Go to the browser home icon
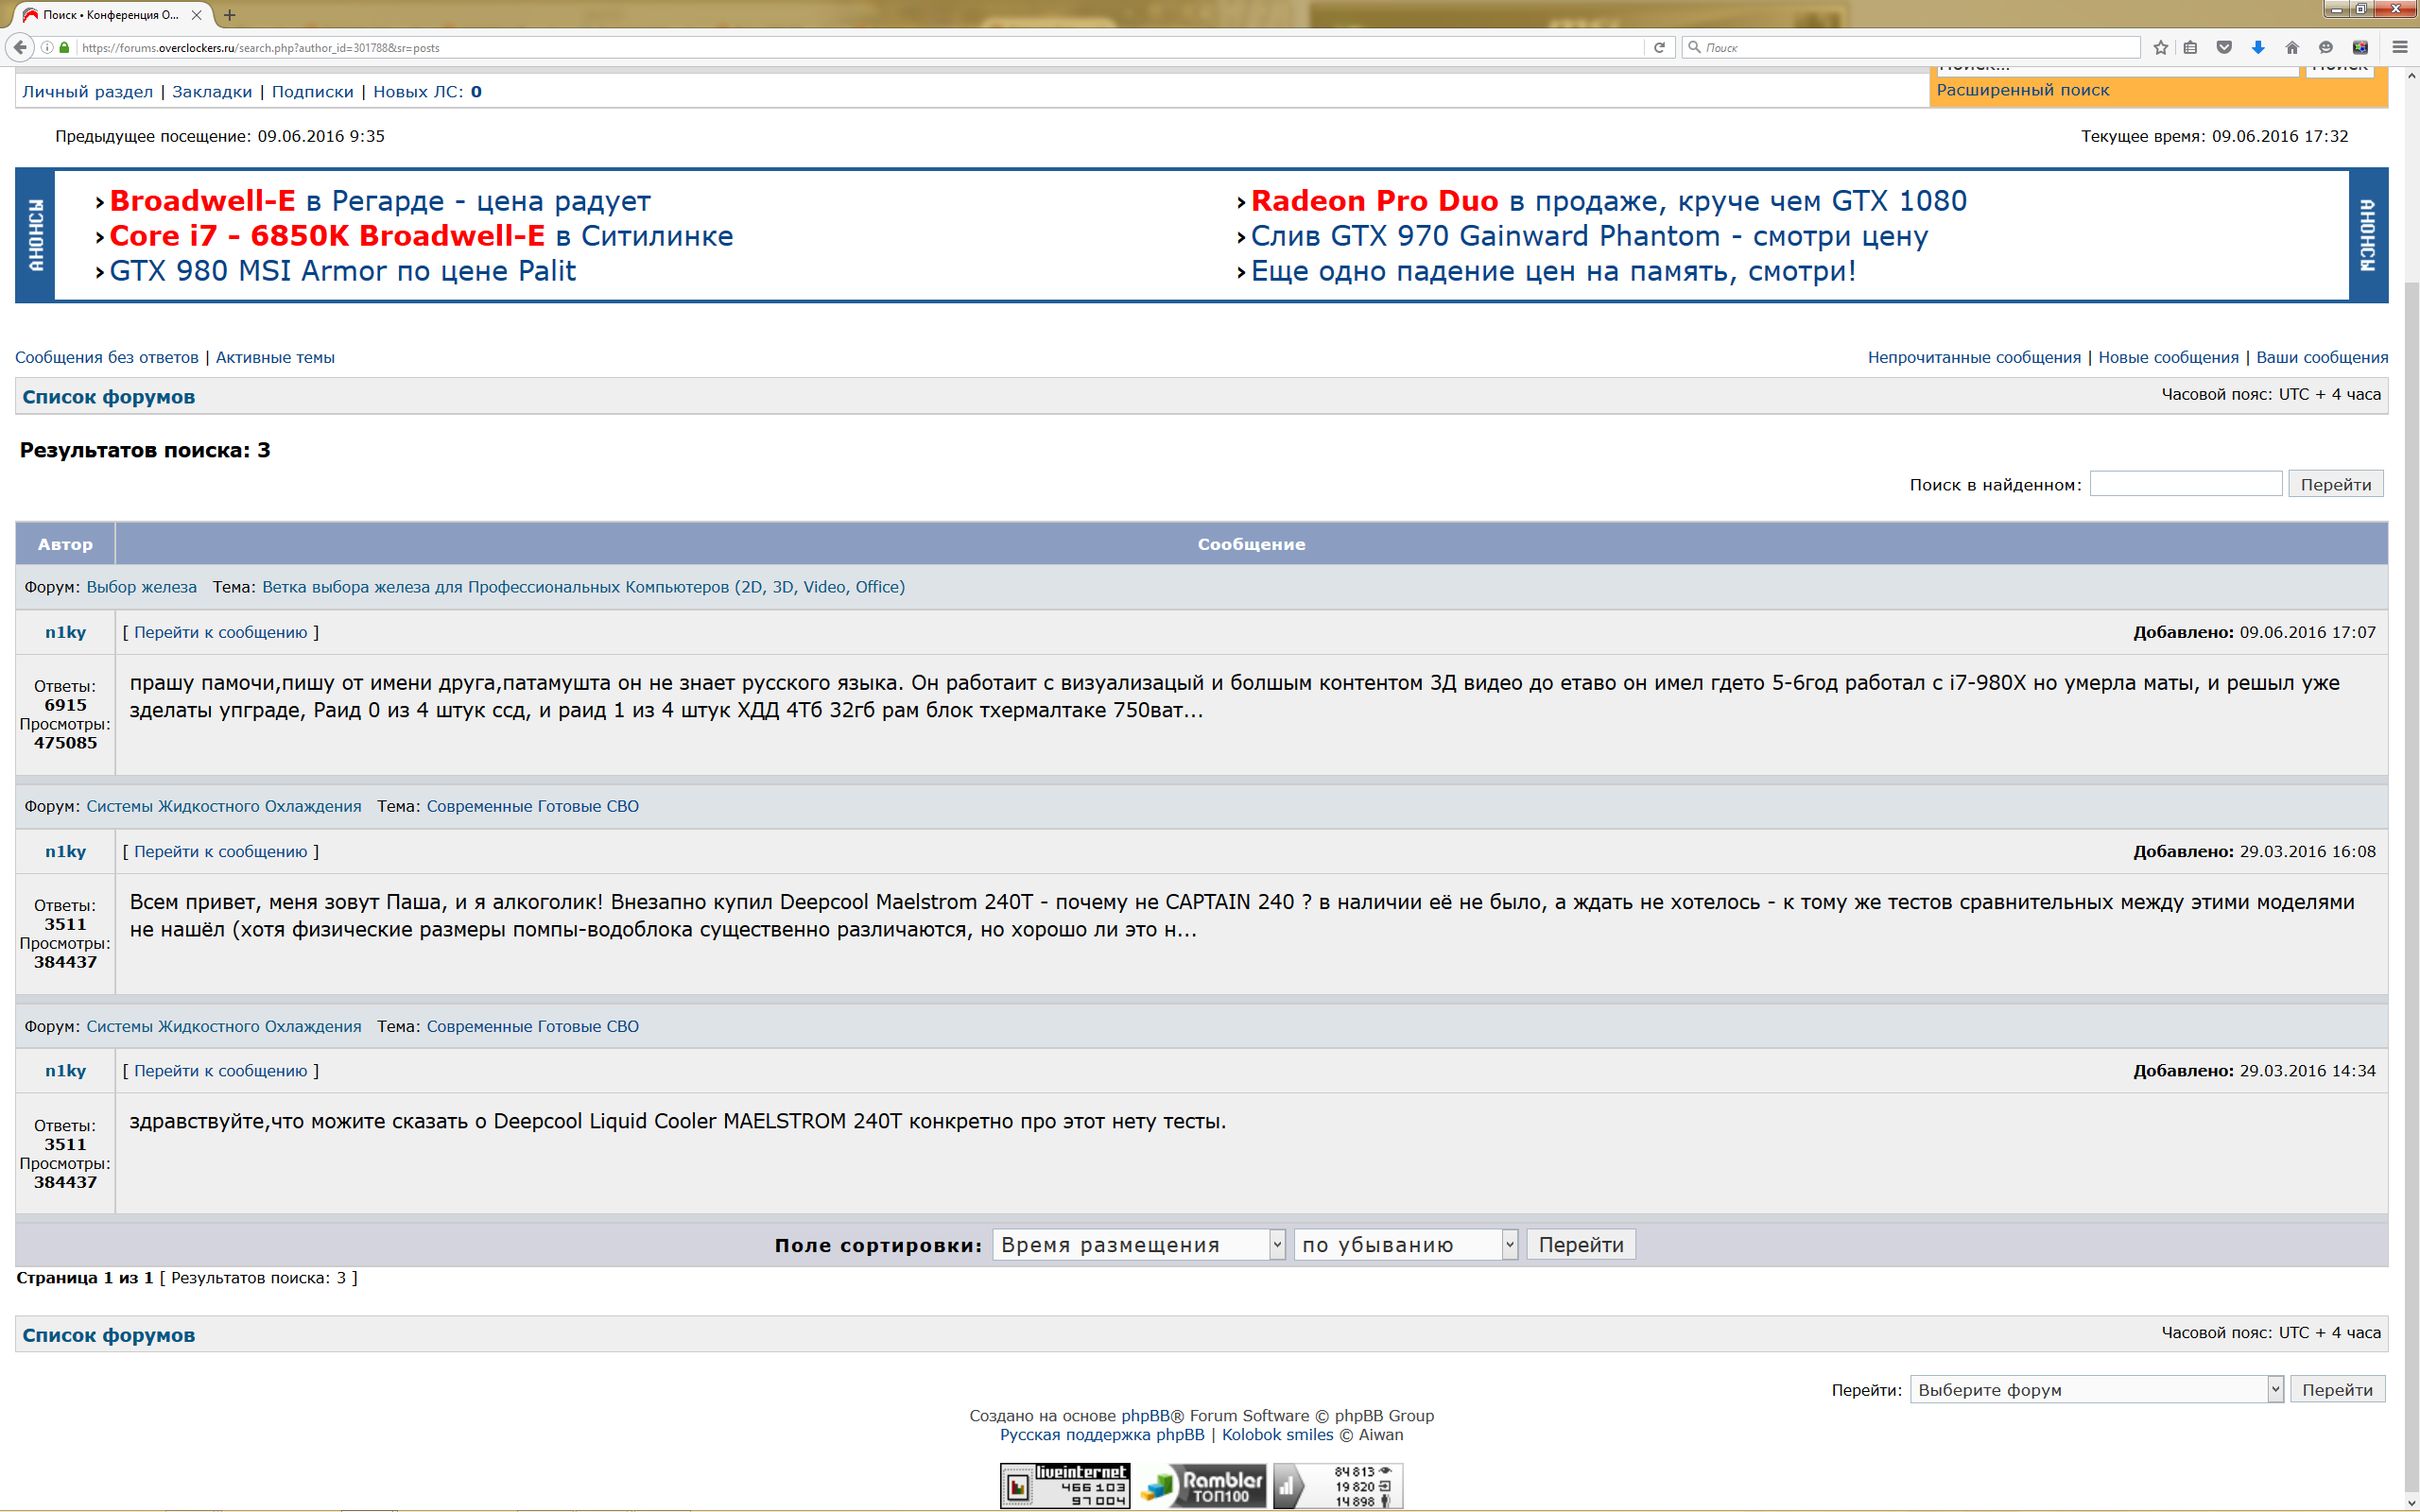 [2292, 47]
